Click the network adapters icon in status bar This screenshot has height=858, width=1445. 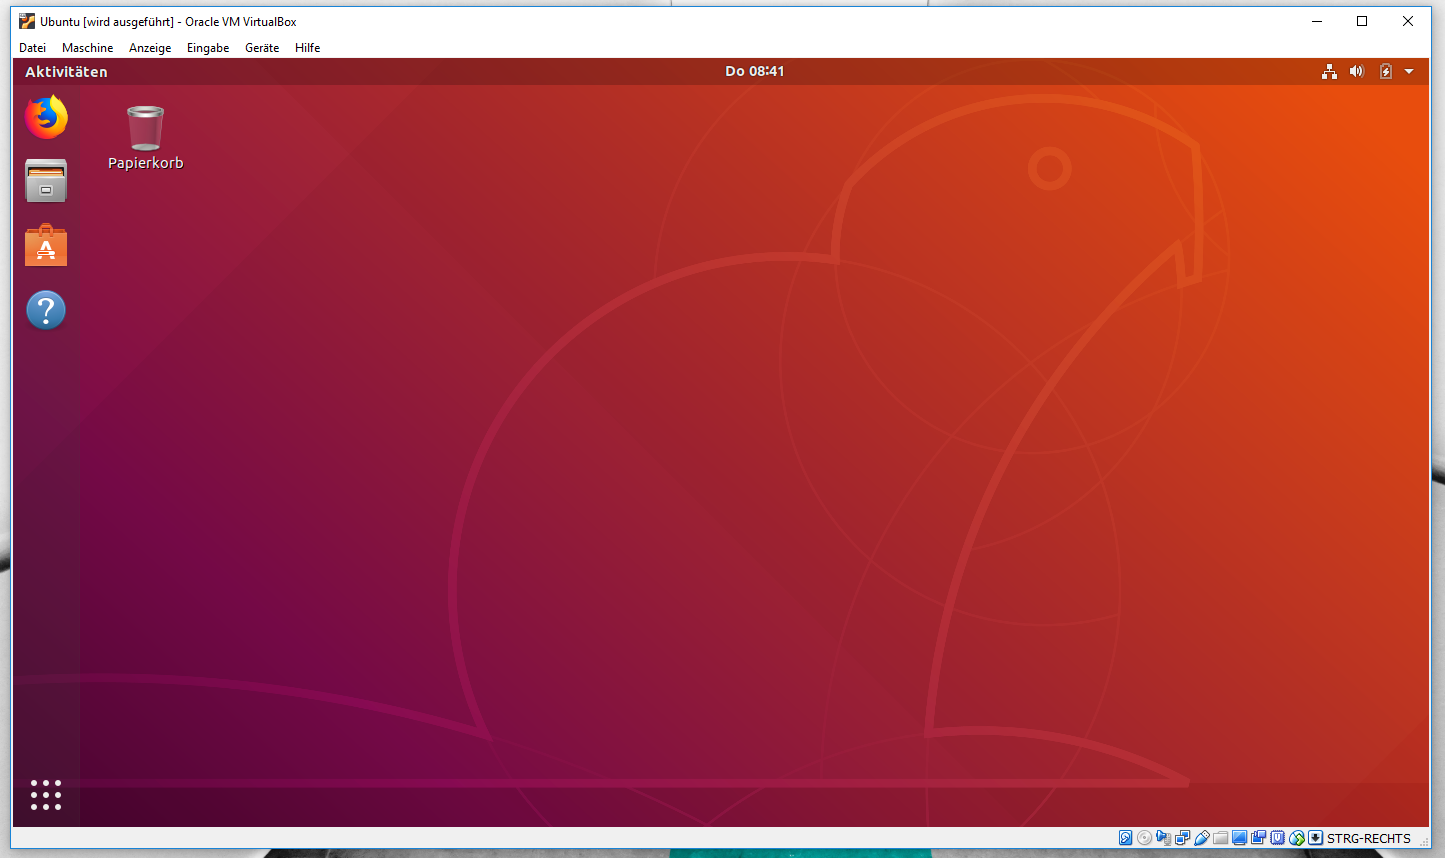[x=1182, y=838]
